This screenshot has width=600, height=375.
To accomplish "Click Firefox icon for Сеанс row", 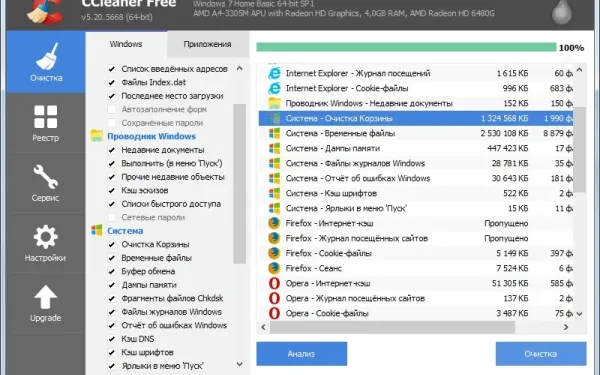I will pos(274,268).
